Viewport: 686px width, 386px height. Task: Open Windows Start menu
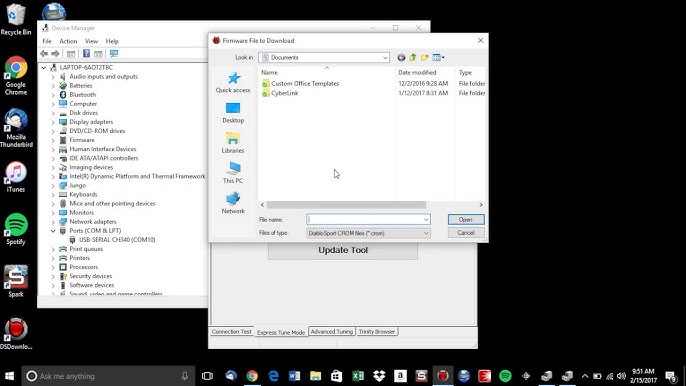10,376
